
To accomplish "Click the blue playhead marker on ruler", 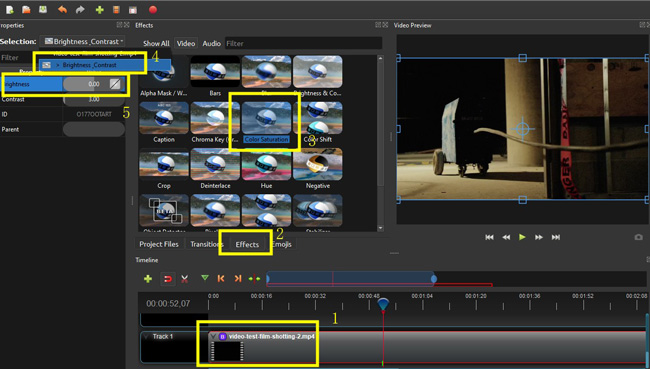I will [x=383, y=304].
